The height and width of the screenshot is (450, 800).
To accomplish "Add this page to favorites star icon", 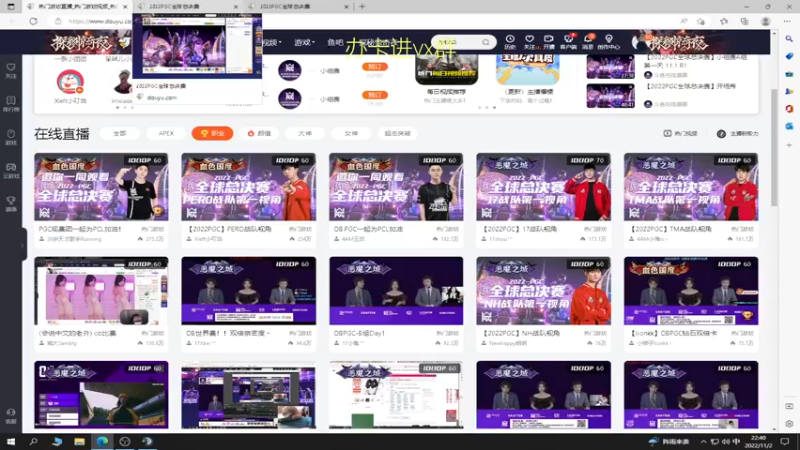I will pyautogui.click(x=701, y=21).
